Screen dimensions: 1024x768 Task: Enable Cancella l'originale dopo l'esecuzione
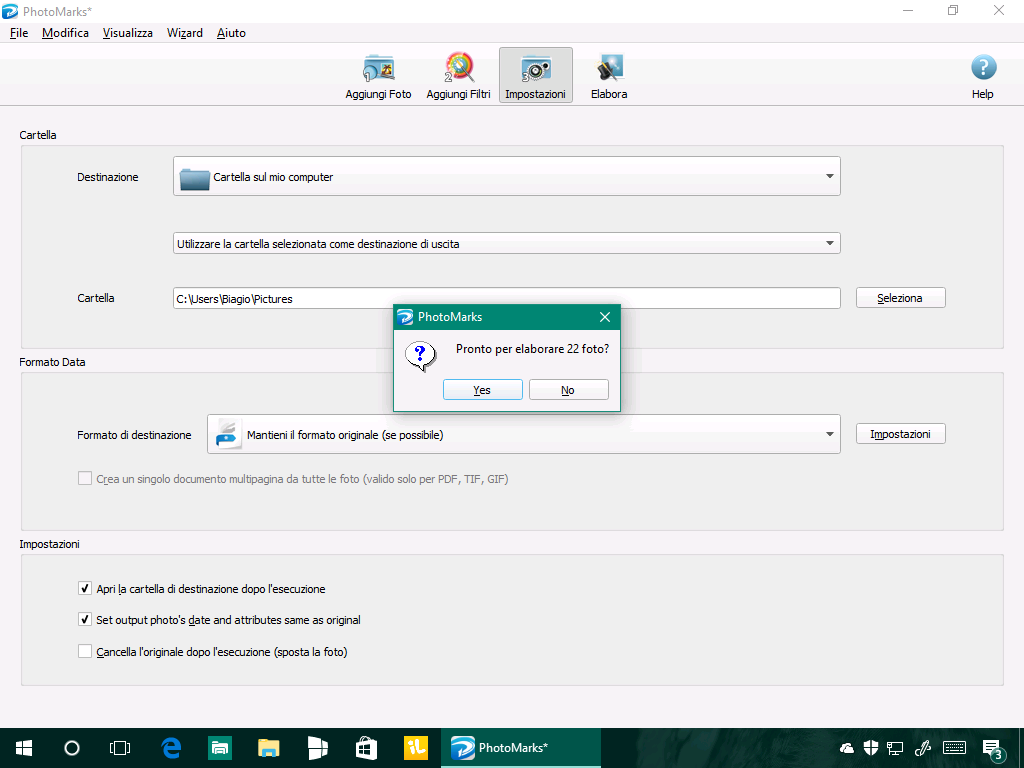pos(85,651)
